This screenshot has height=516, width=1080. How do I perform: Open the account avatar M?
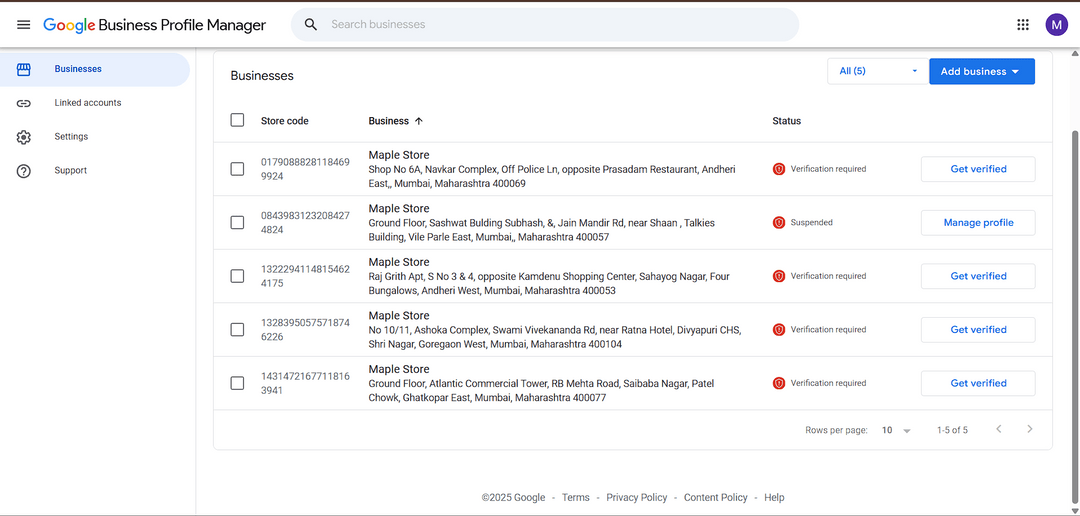[x=1056, y=25]
